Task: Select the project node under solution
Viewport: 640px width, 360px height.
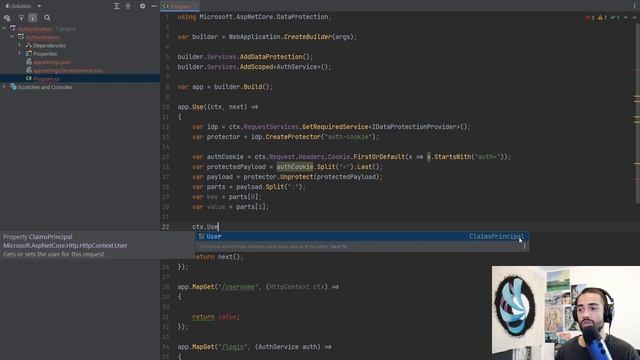Action: pyautogui.click(x=43, y=37)
